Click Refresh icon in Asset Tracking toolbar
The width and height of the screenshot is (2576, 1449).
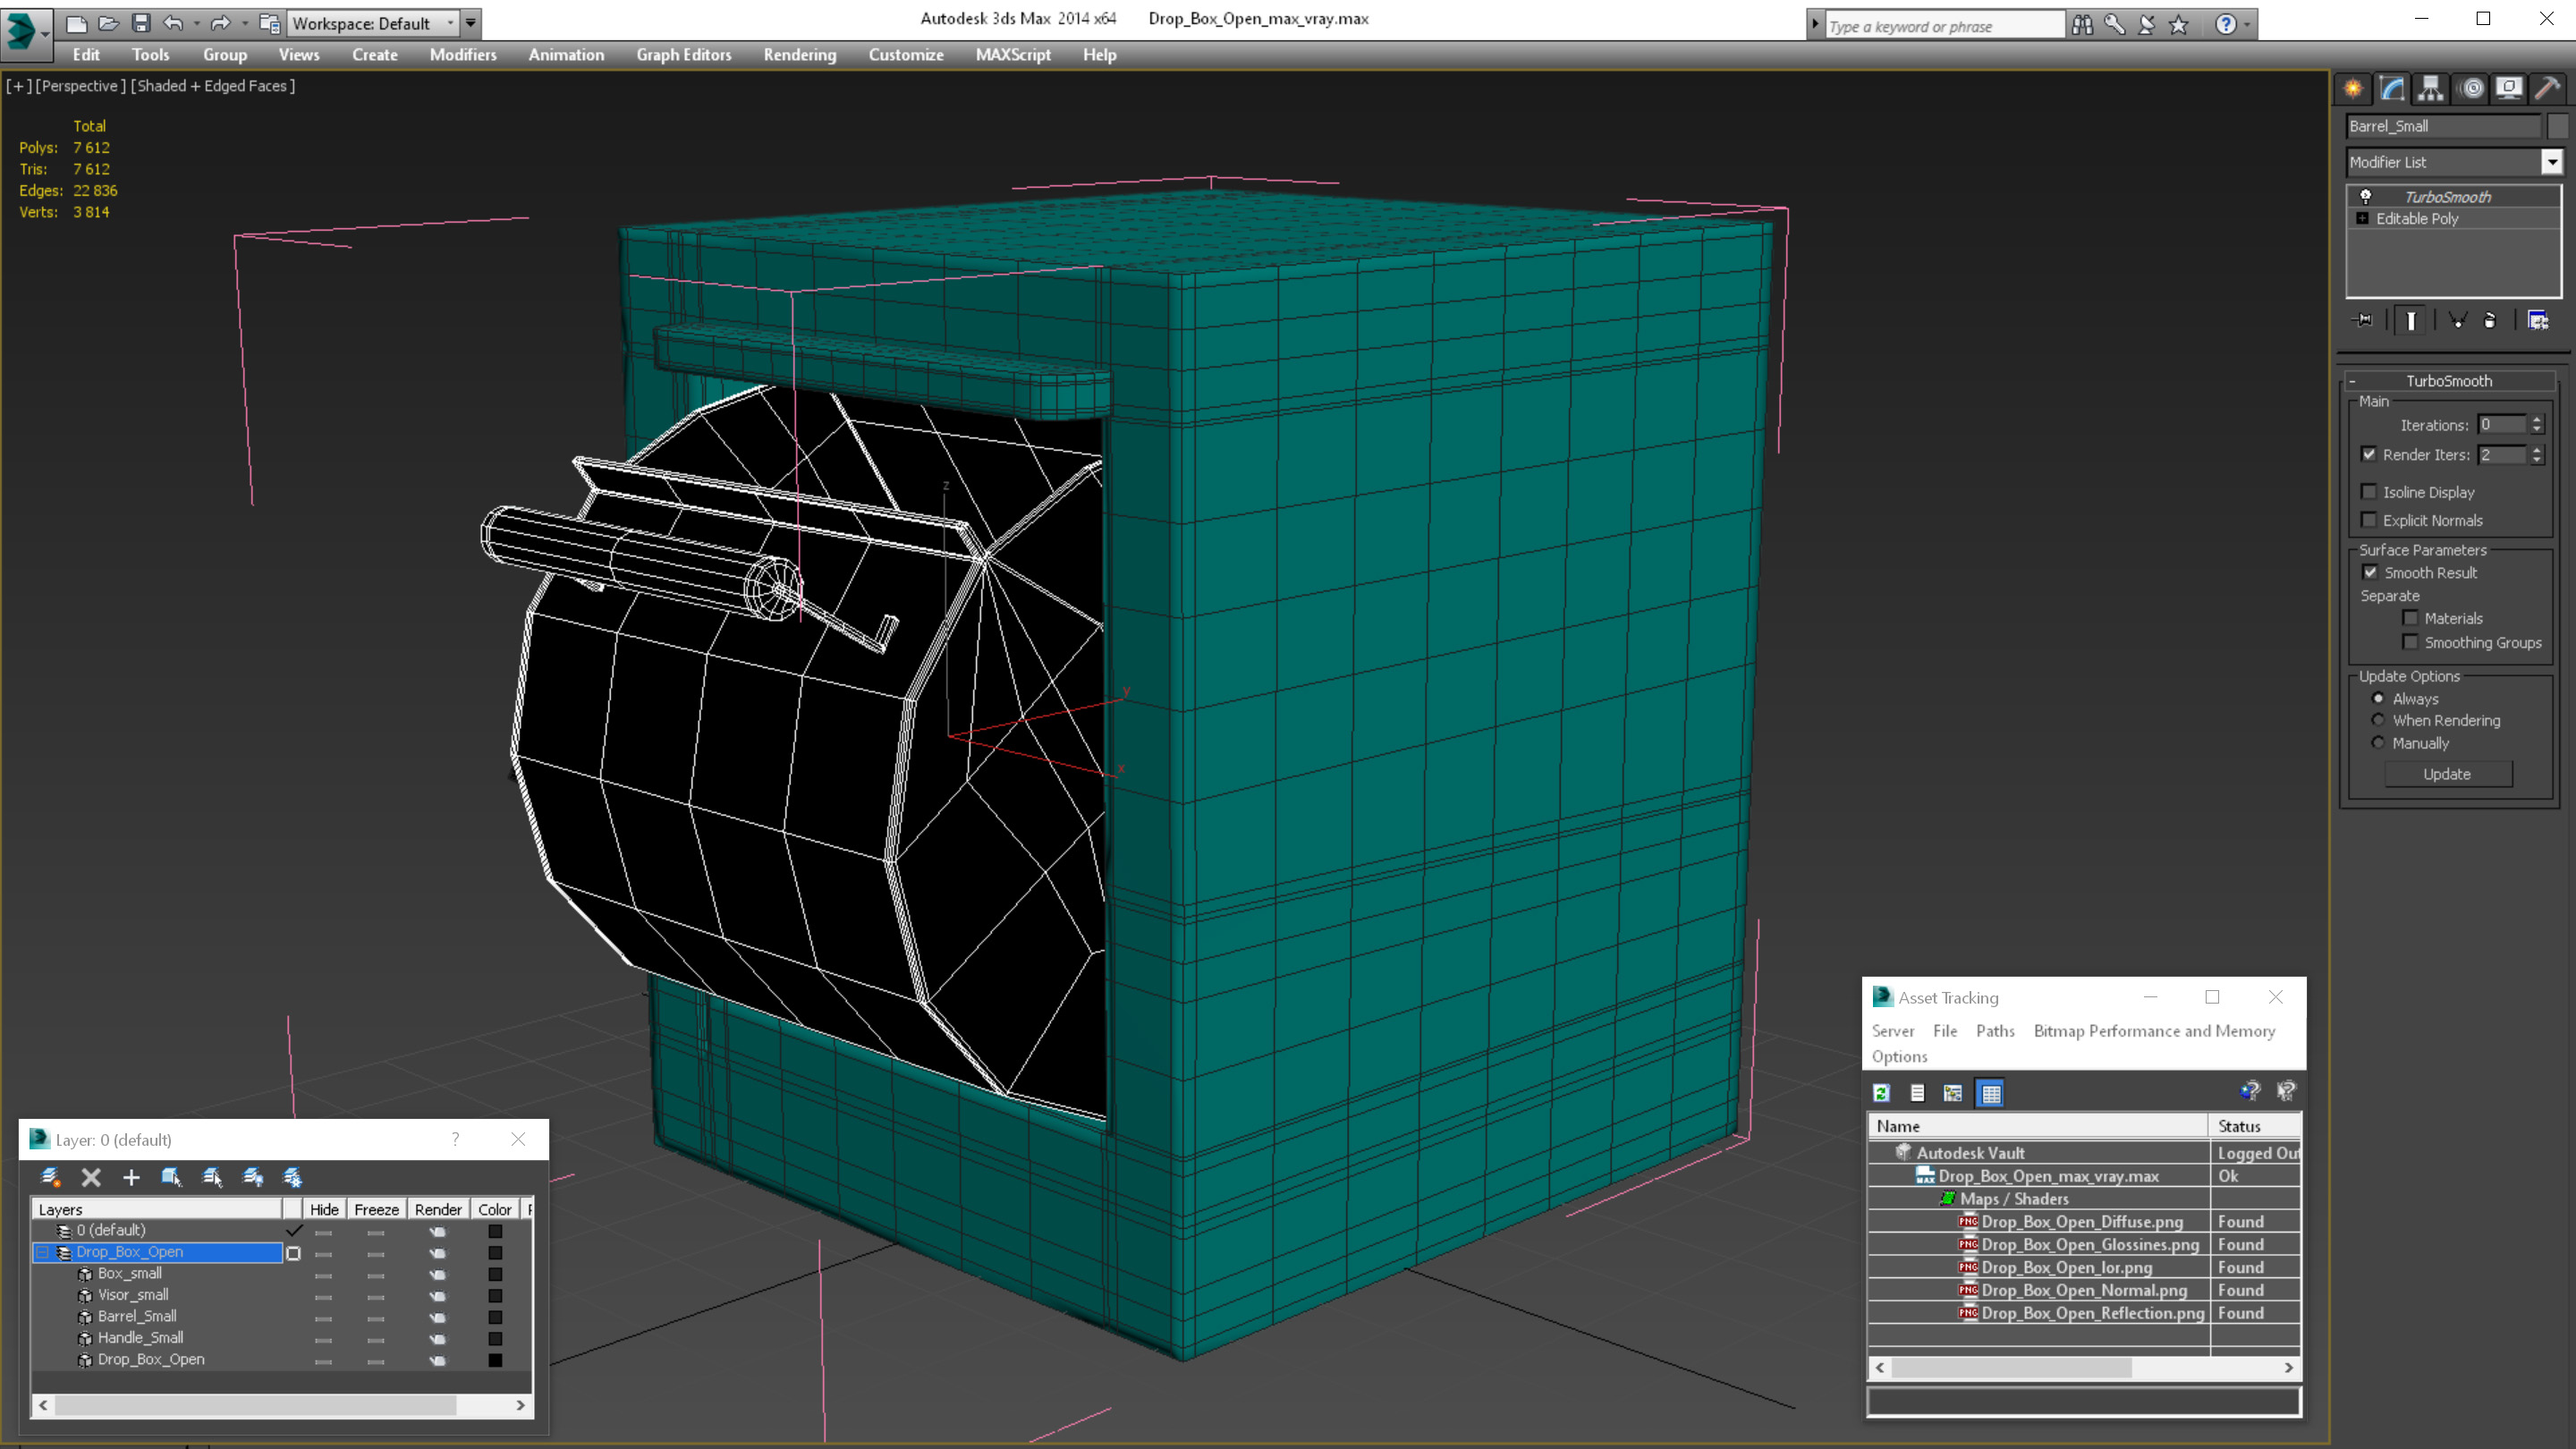[1881, 1093]
